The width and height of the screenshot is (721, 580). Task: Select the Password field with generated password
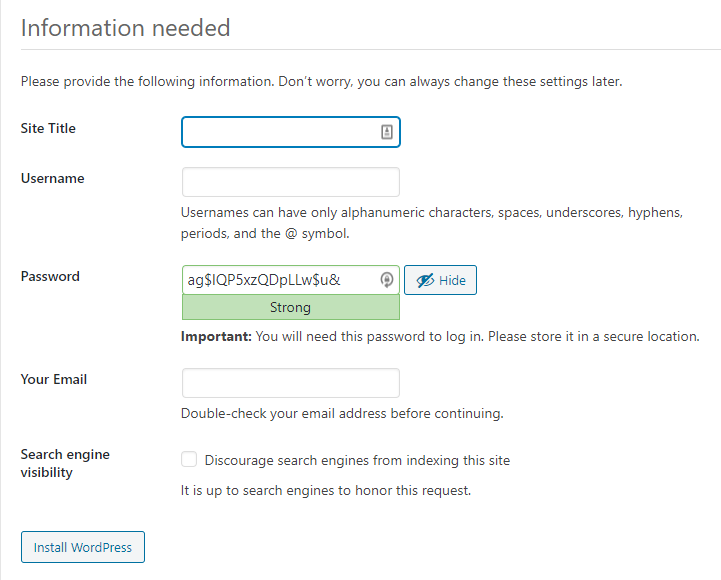click(291, 280)
